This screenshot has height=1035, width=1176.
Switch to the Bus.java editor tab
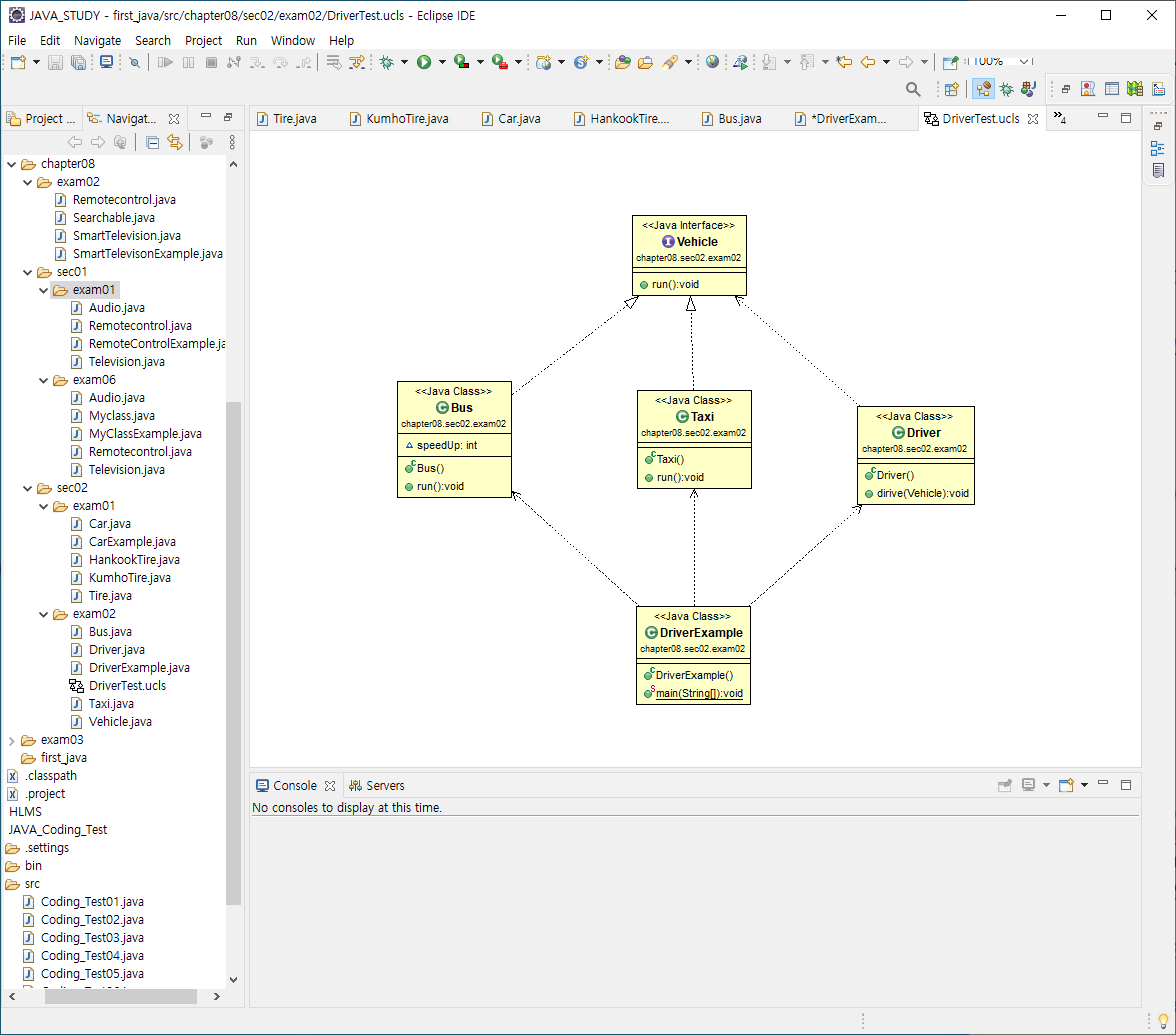pos(732,118)
